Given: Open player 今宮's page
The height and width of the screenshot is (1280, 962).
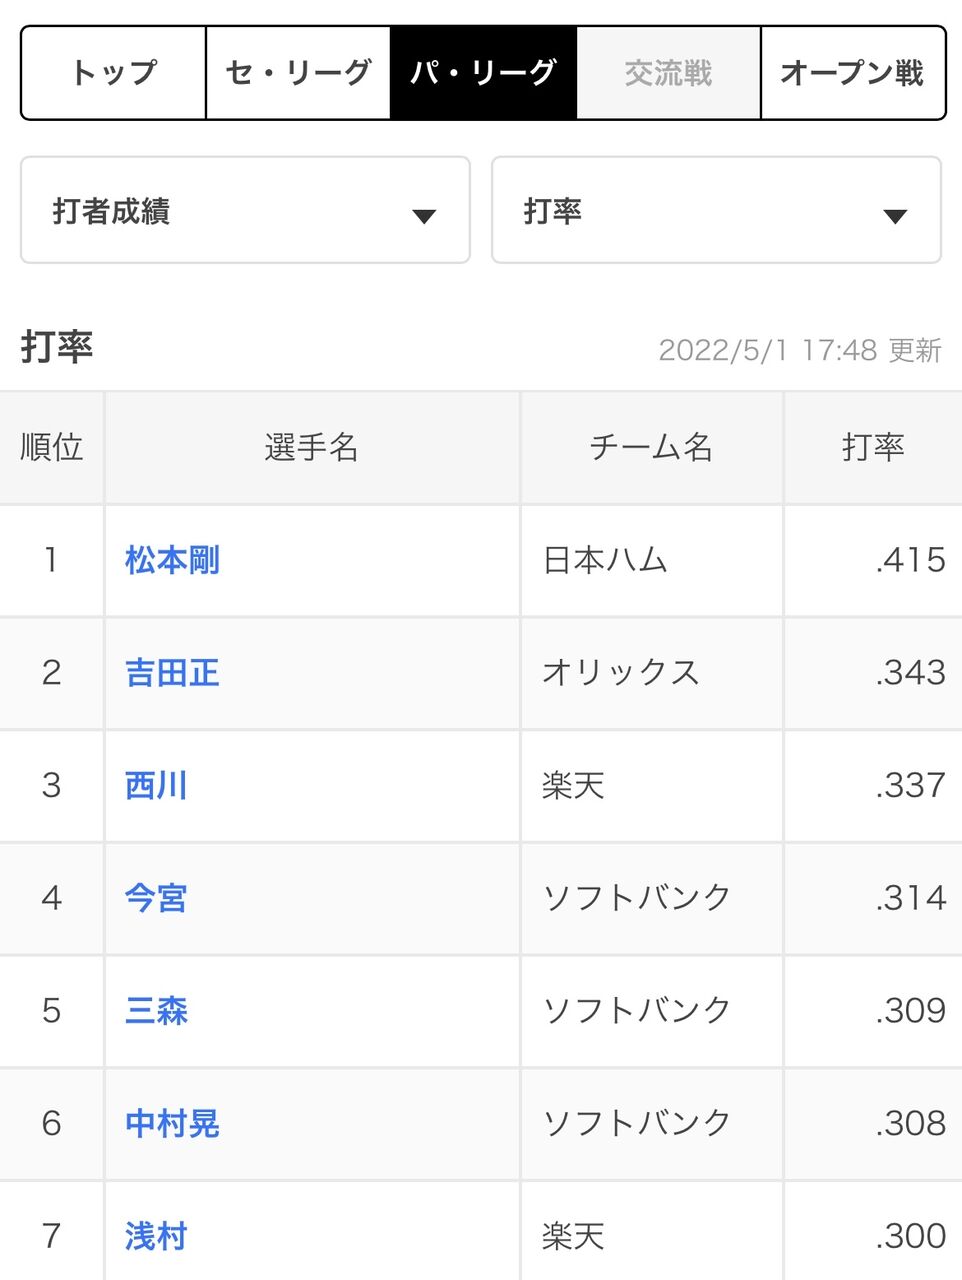Looking at the screenshot, I should 156,899.
